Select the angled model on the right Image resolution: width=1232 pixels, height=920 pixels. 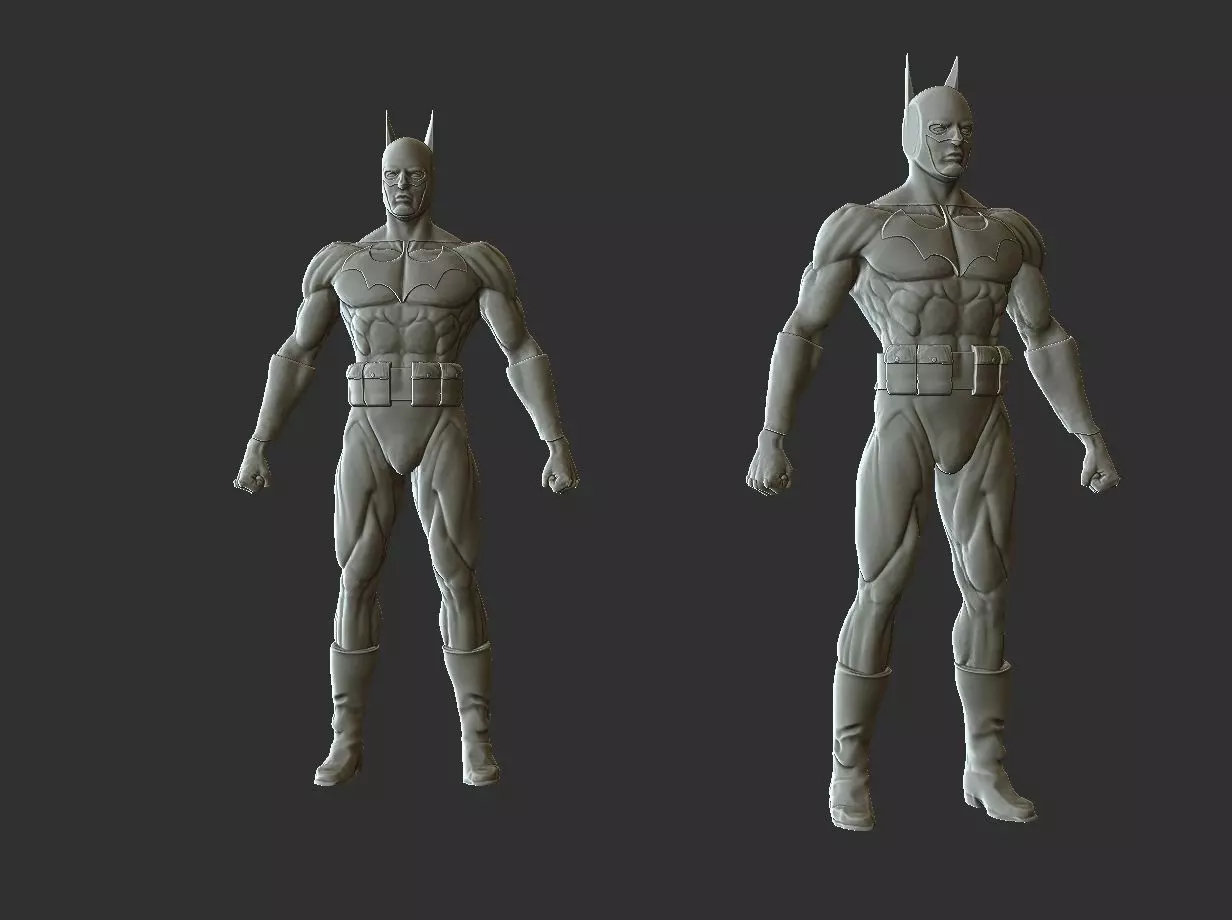pos(932,441)
